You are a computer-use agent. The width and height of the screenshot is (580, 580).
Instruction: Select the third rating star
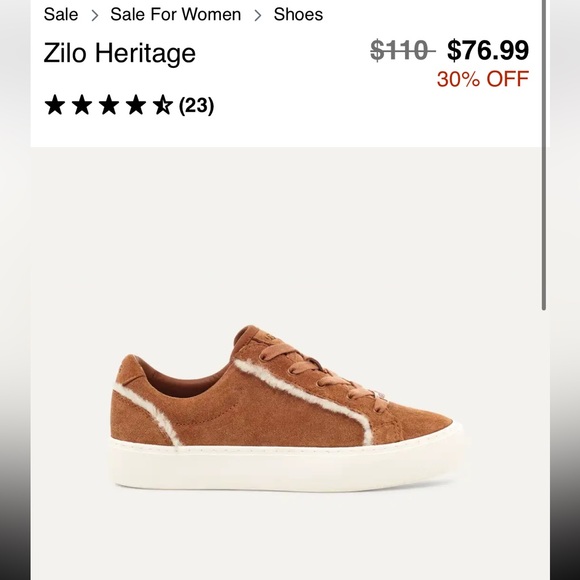tap(109, 105)
